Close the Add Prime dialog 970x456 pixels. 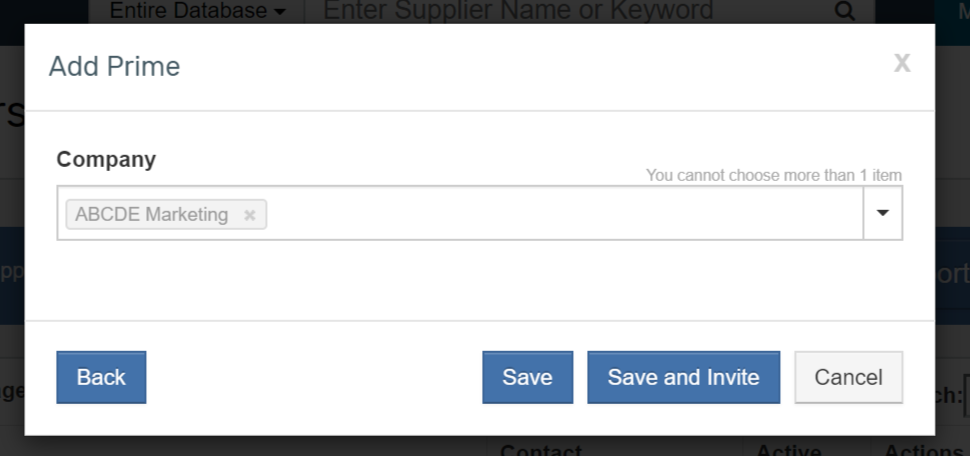[901, 62]
